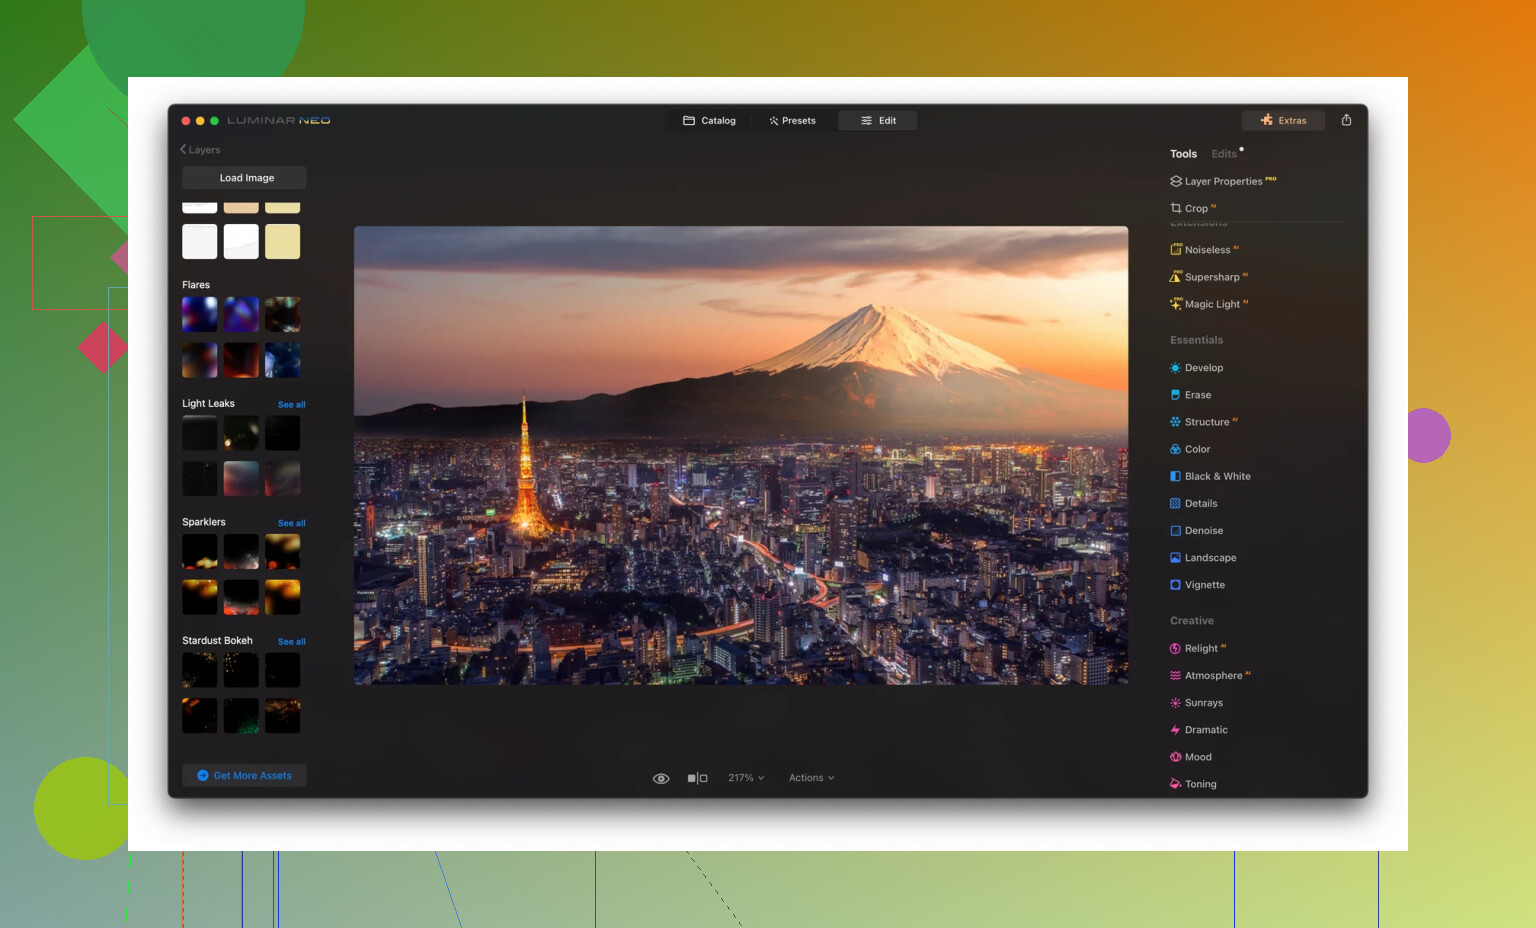Expand the Actions dropdown menu
This screenshot has width=1536, height=928.
pos(811,778)
